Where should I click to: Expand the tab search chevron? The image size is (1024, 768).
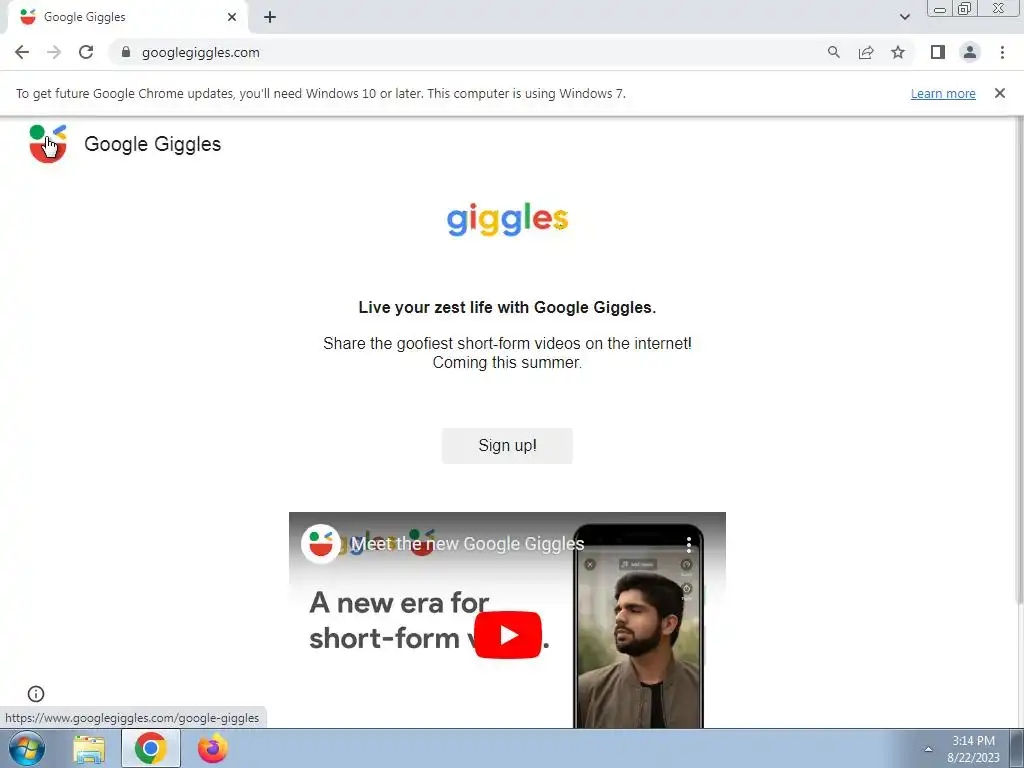(904, 17)
